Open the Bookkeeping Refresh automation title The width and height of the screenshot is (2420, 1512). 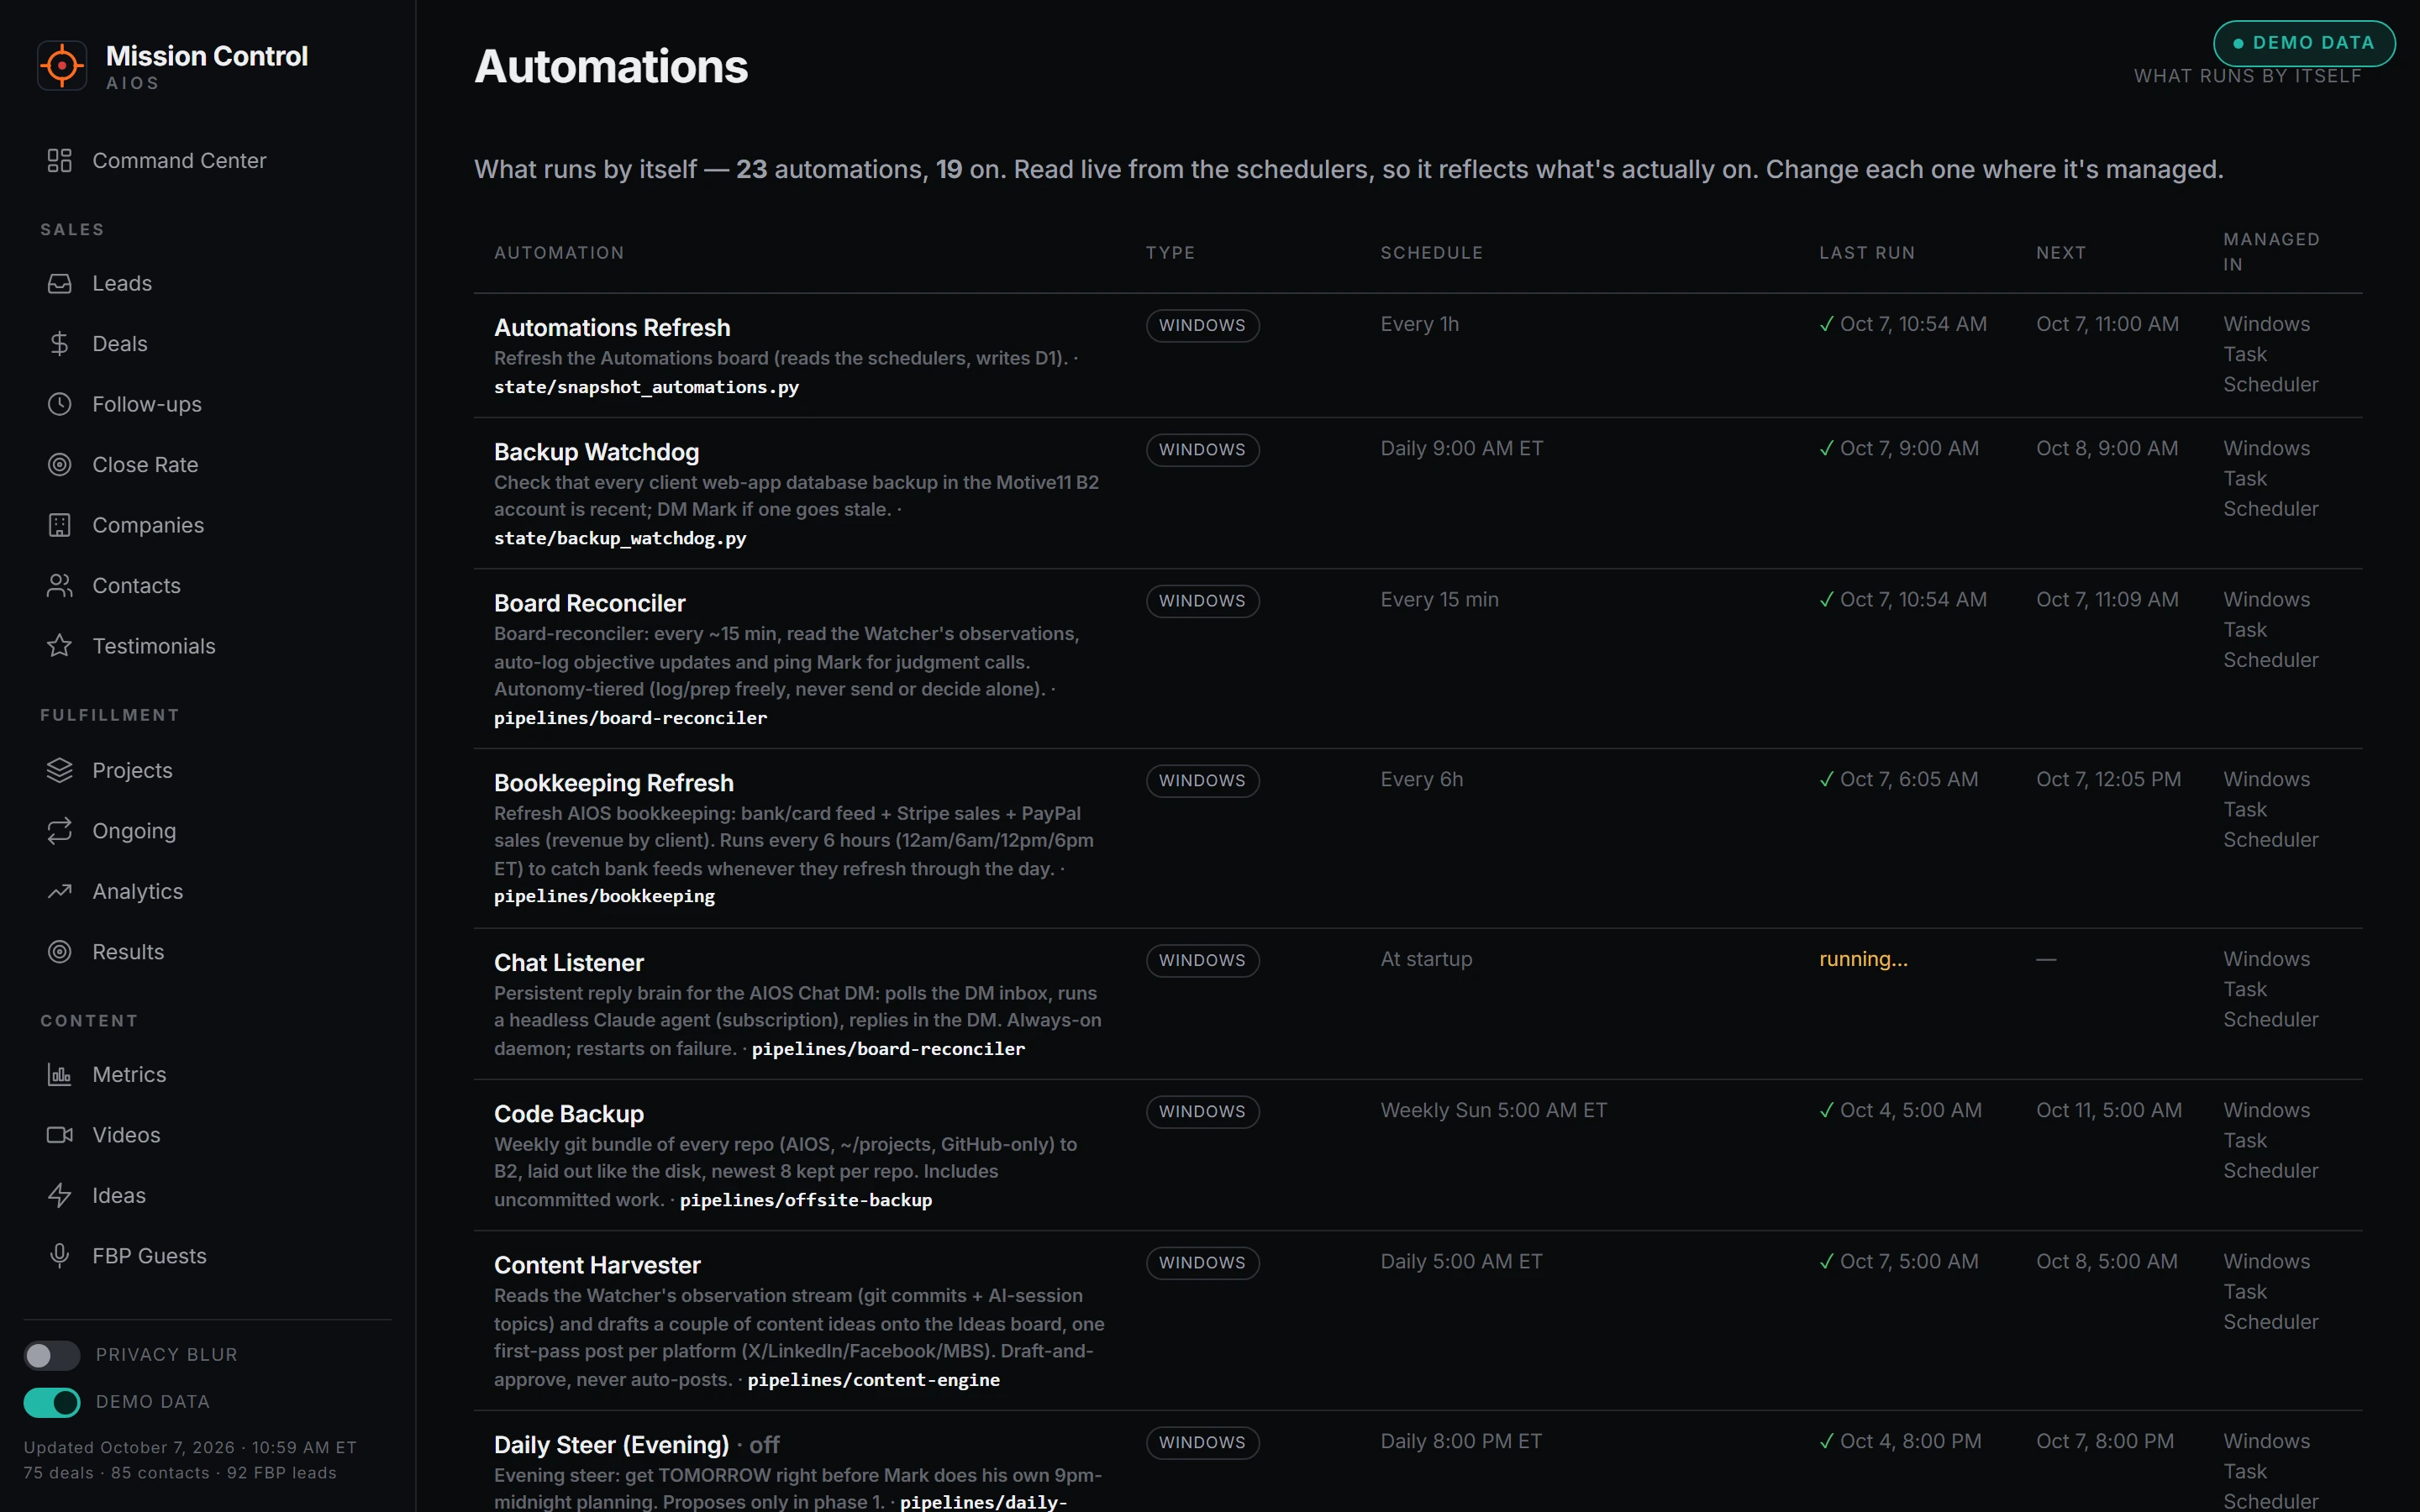614,783
